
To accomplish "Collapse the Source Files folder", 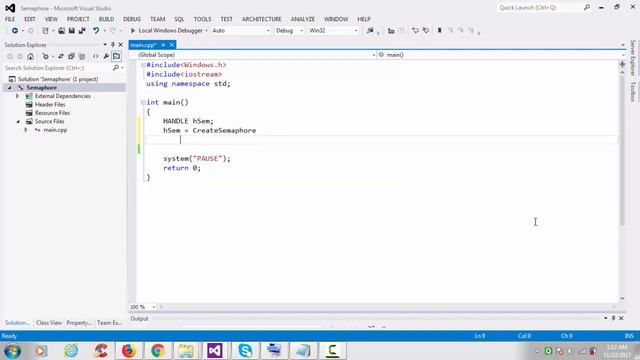I will (18, 122).
